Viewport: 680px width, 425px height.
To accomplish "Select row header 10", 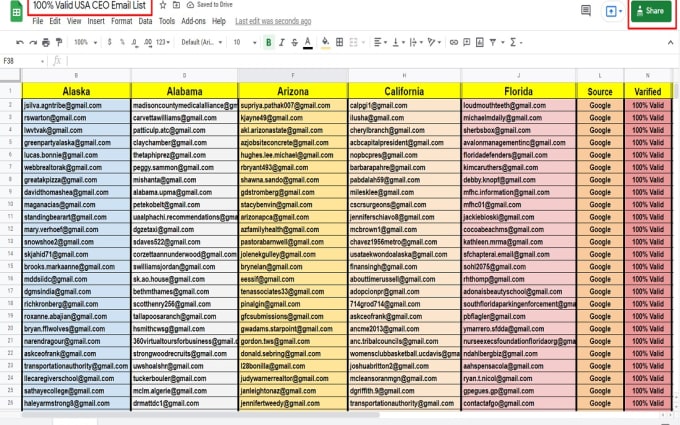I will 10,205.
